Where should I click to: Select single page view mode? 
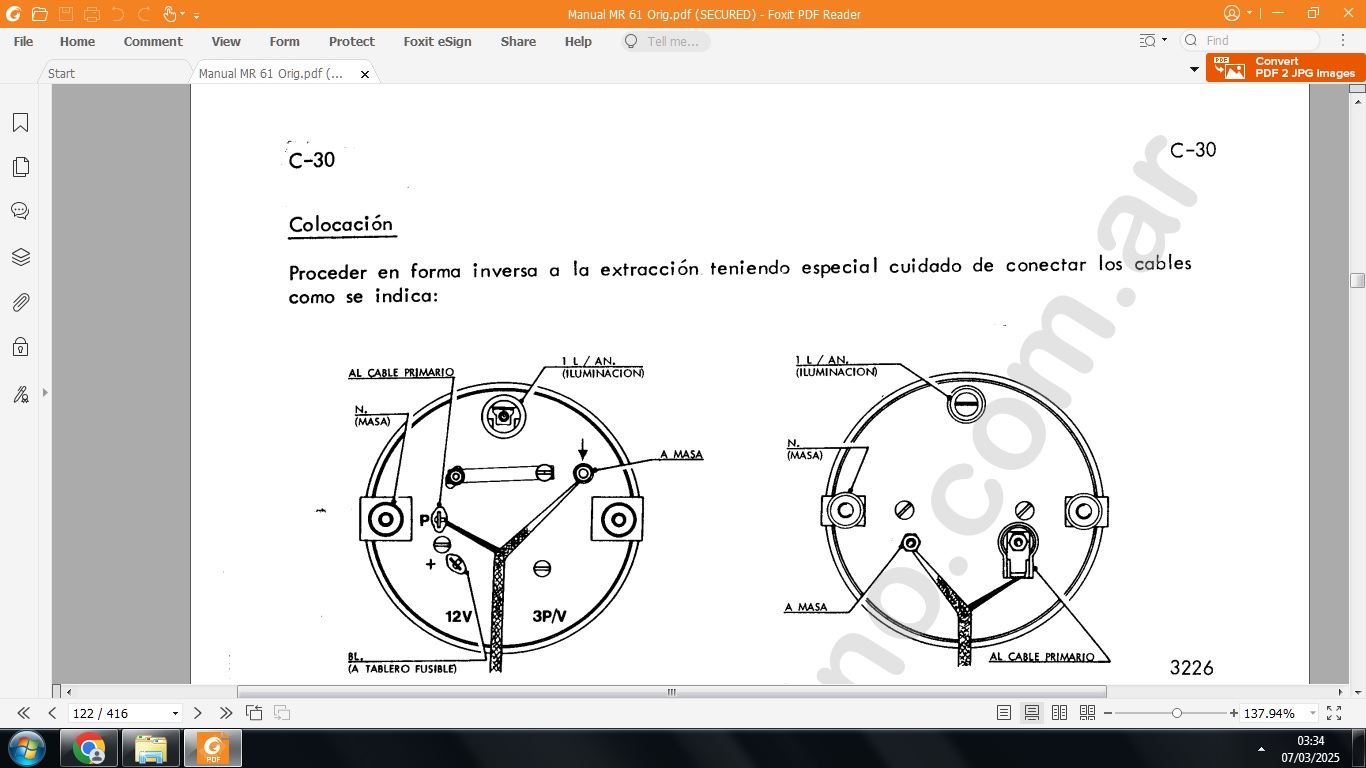[1004, 713]
